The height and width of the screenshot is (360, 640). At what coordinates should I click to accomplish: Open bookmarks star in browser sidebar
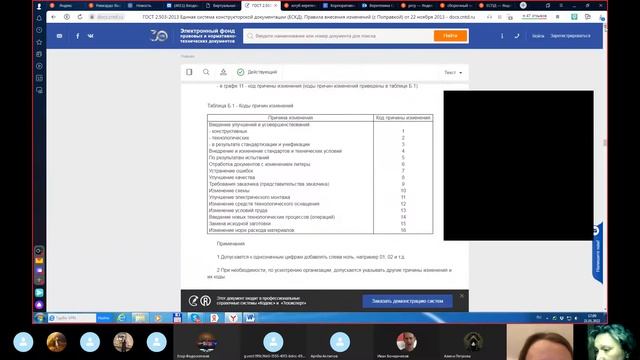[x=39, y=42]
